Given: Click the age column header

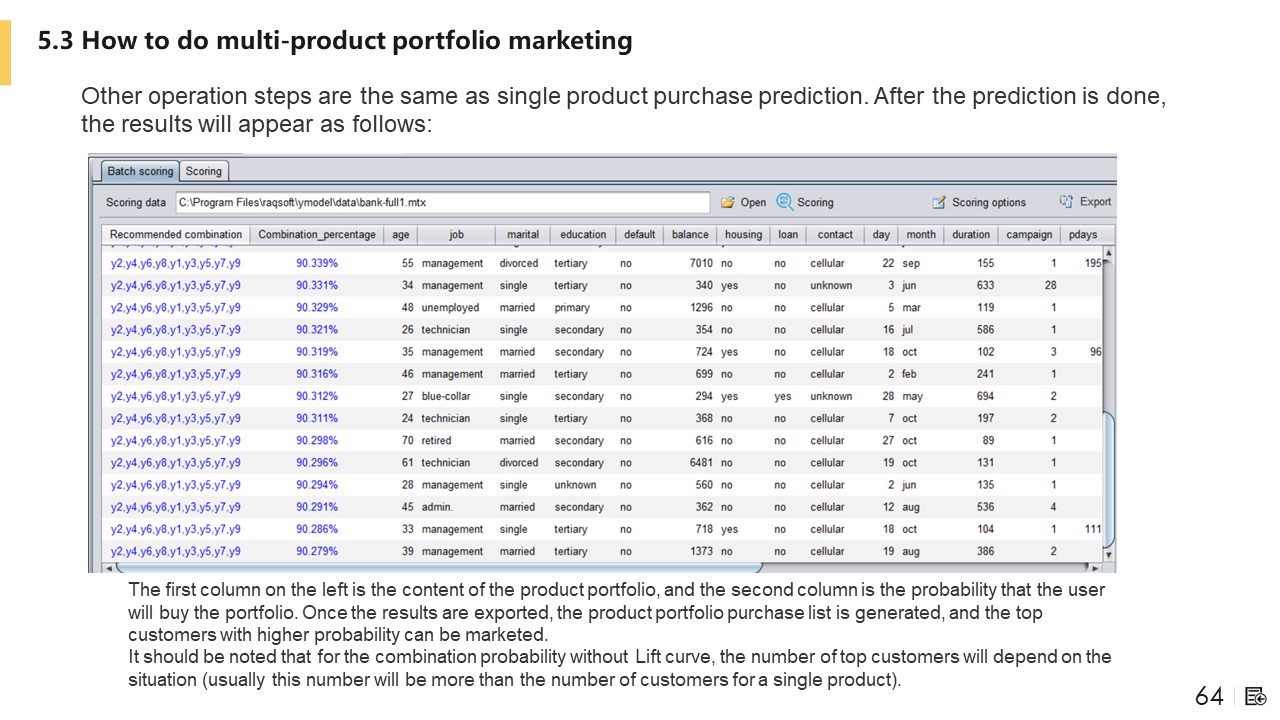Looking at the screenshot, I should click(401, 235).
